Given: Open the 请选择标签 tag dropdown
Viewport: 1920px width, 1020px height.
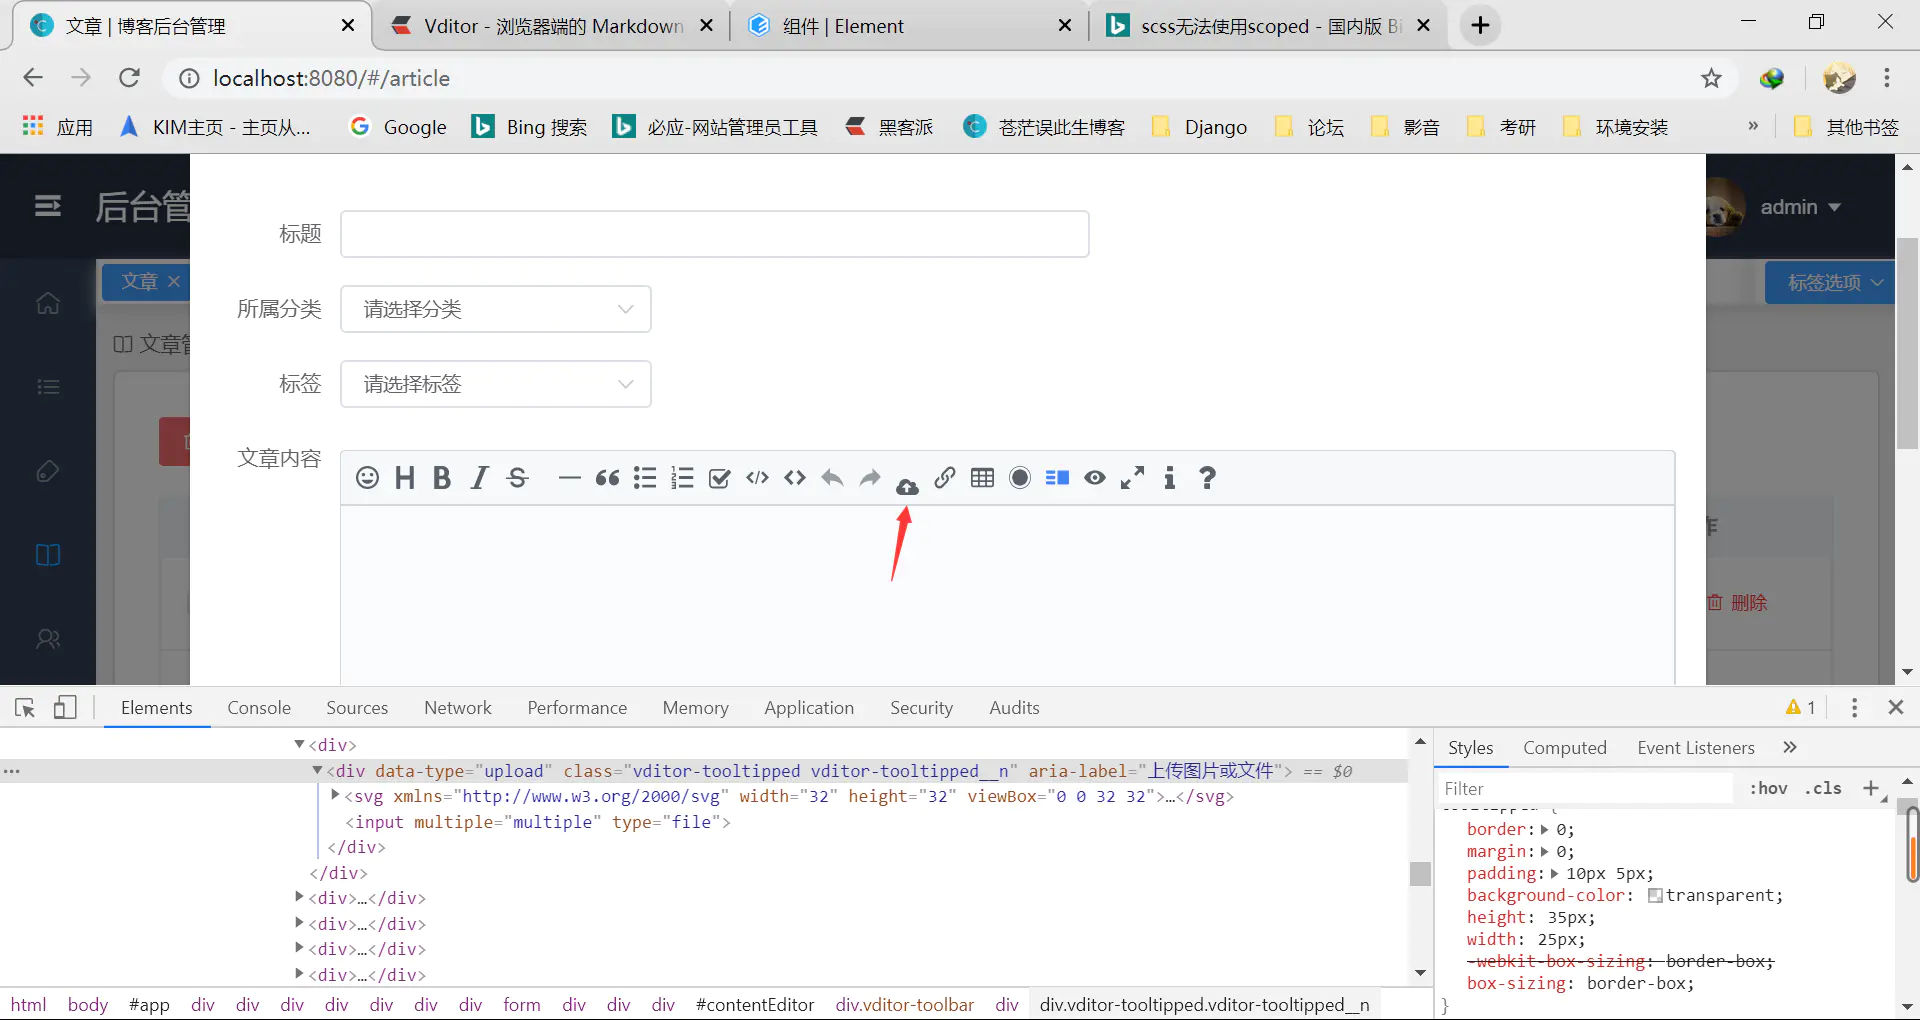Looking at the screenshot, I should [x=496, y=384].
